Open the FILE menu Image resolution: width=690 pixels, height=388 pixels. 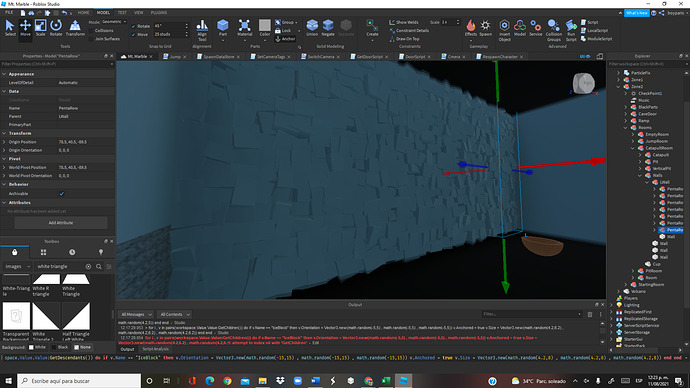point(9,13)
